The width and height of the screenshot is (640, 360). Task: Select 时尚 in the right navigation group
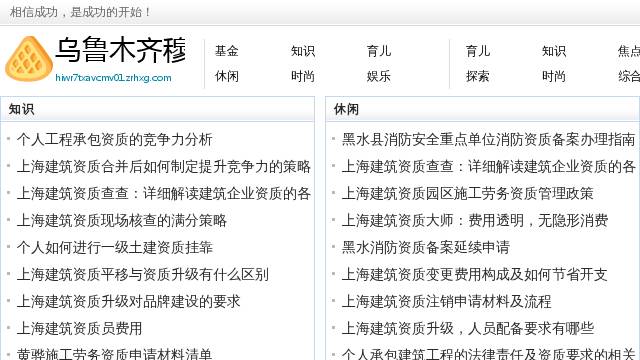click(553, 76)
